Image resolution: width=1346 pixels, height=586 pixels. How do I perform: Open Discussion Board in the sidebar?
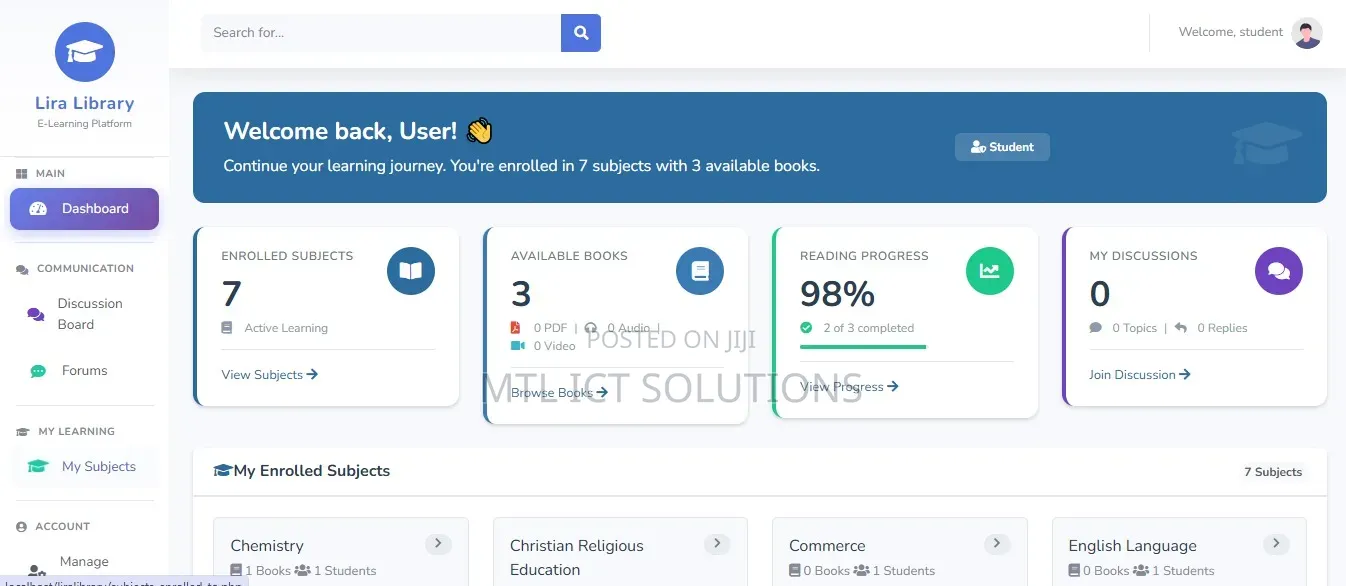[84, 314]
